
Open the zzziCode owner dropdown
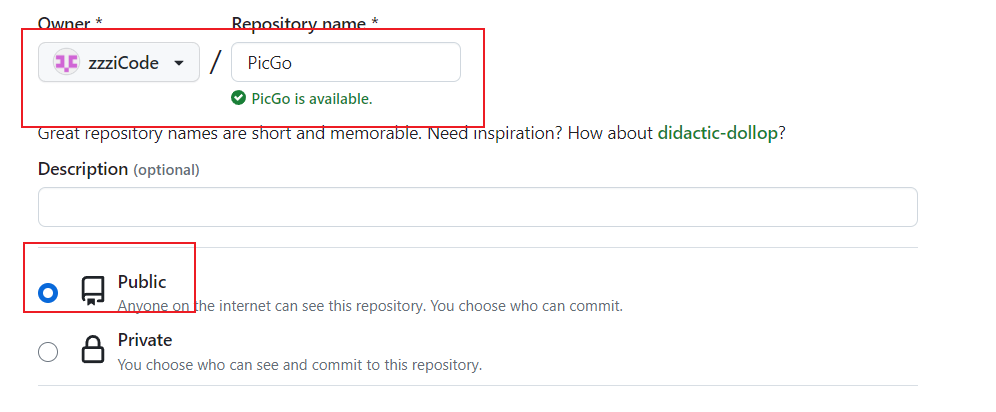pyautogui.click(x=119, y=63)
